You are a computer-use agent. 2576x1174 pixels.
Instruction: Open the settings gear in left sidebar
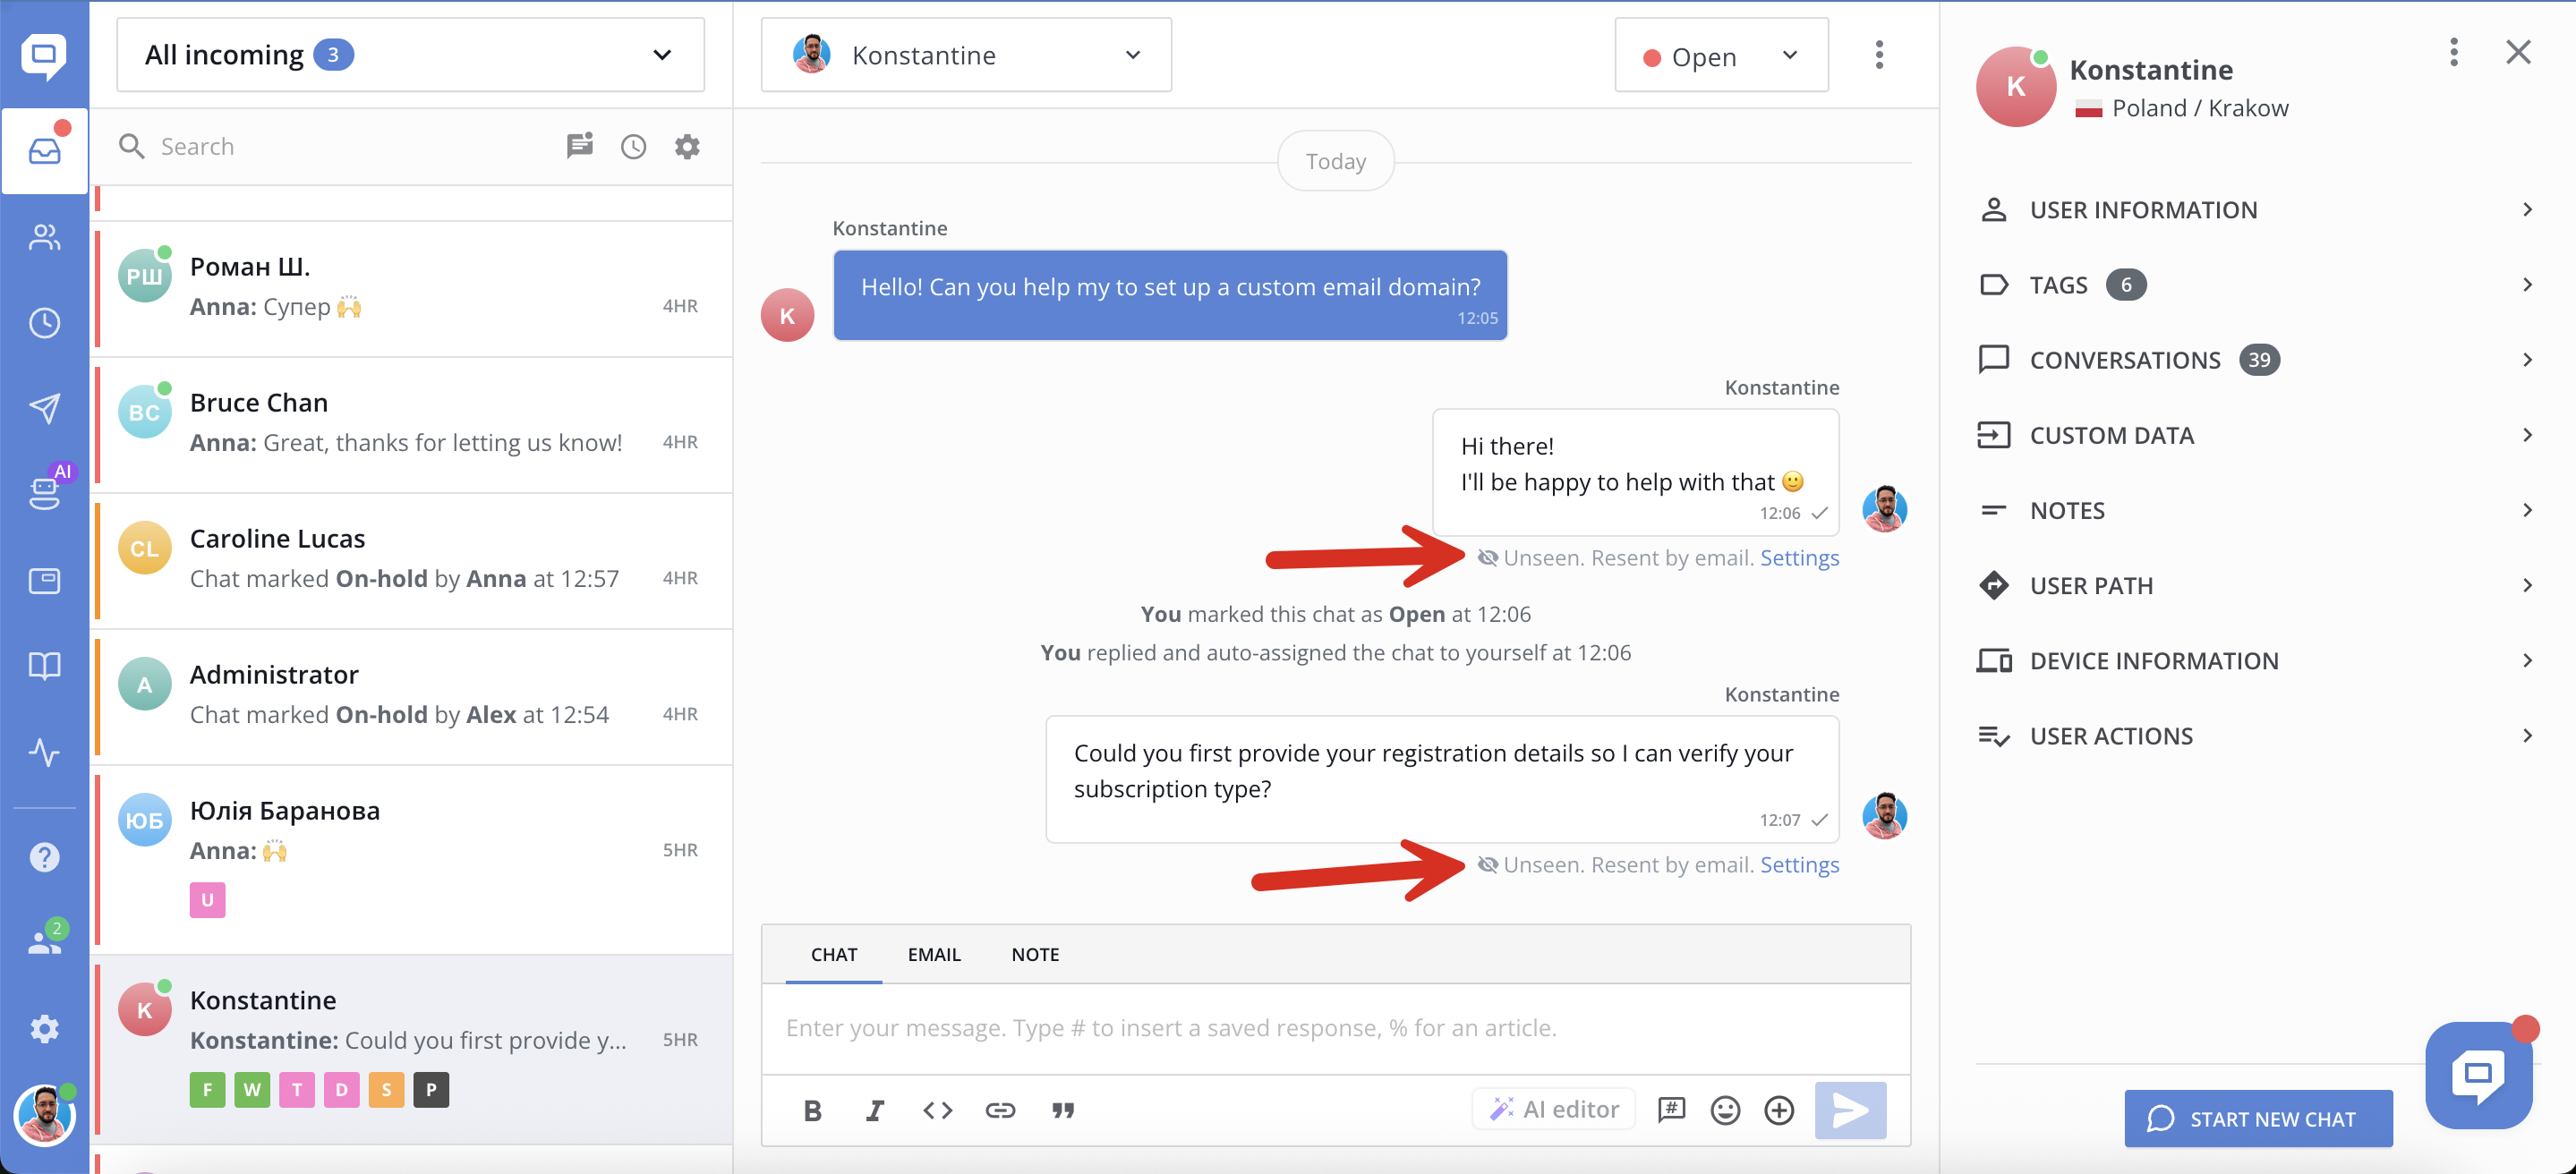[x=45, y=1028]
